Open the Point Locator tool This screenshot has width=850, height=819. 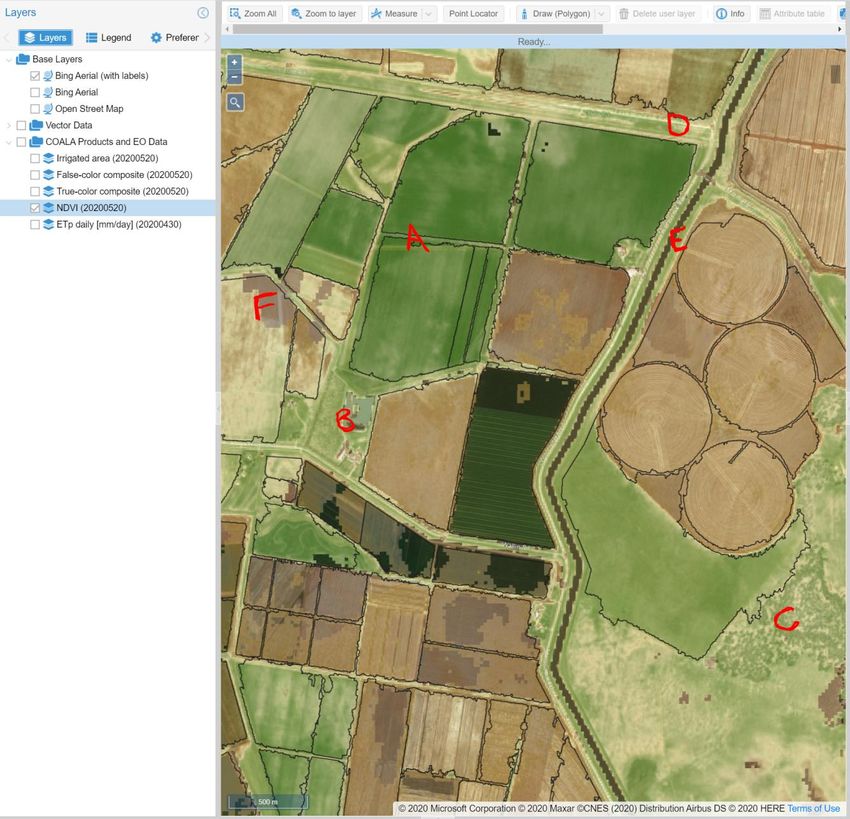[473, 14]
